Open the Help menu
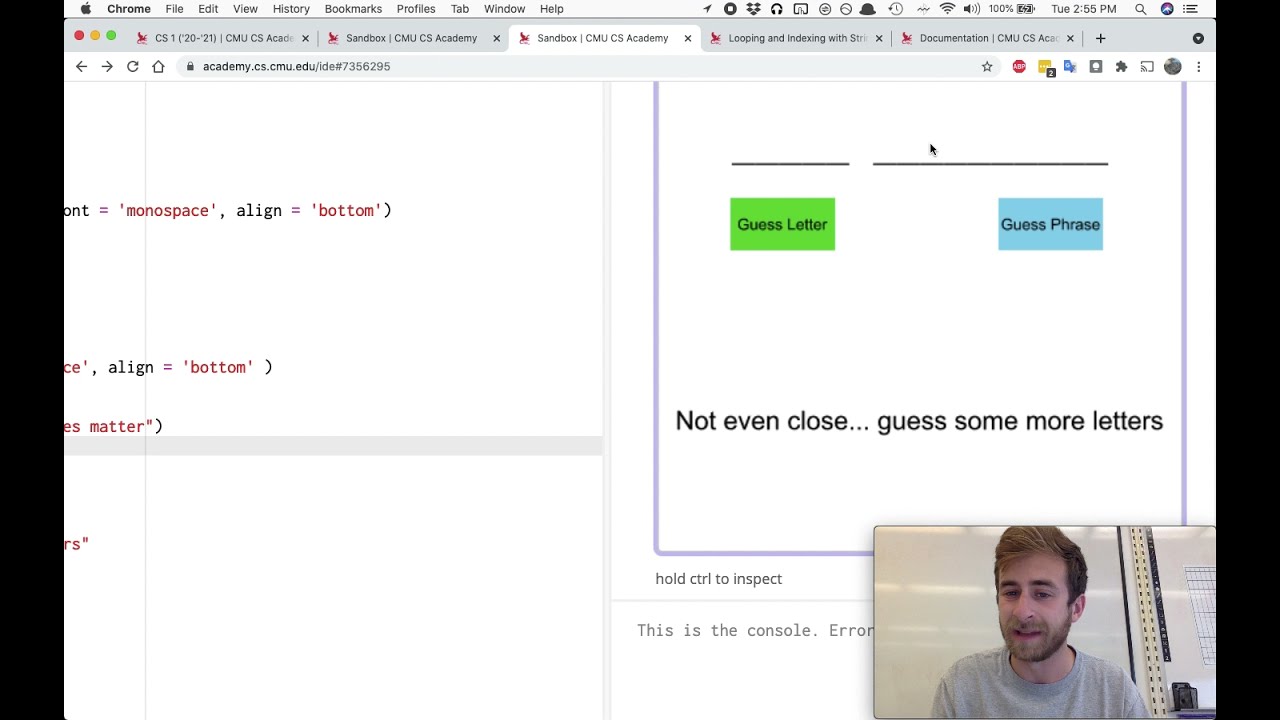Screen dimensions: 1280x720 point(552,9)
